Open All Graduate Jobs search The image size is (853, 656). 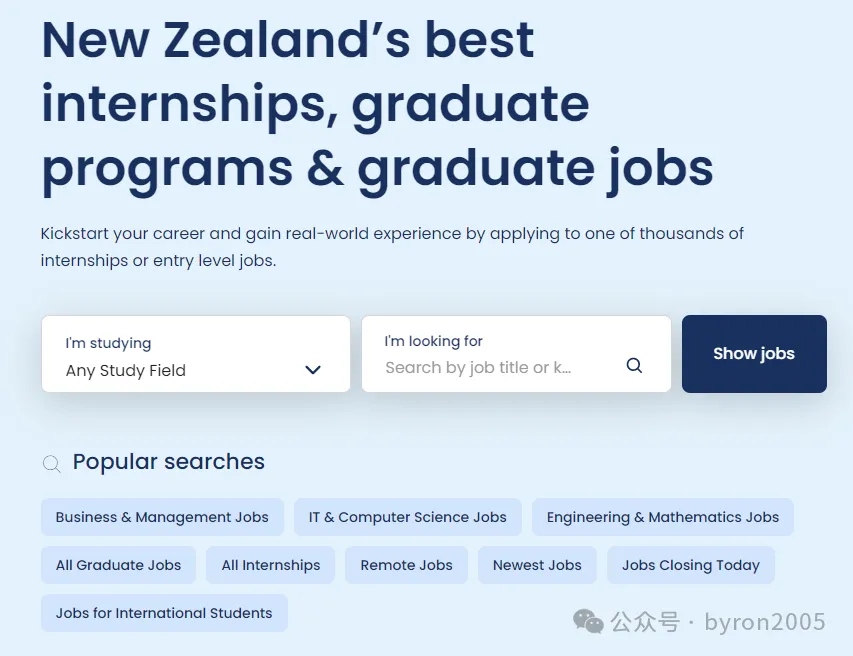tap(118, 565)
